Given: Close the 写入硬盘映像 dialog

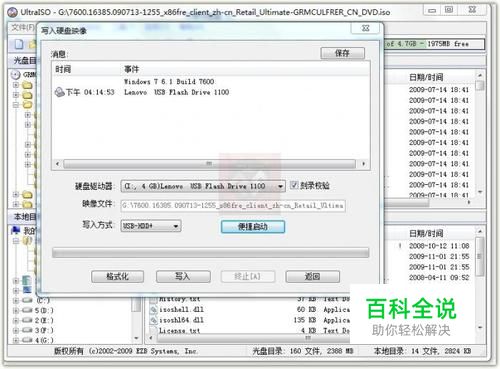Looking at the screenshot, I should 365,28.
